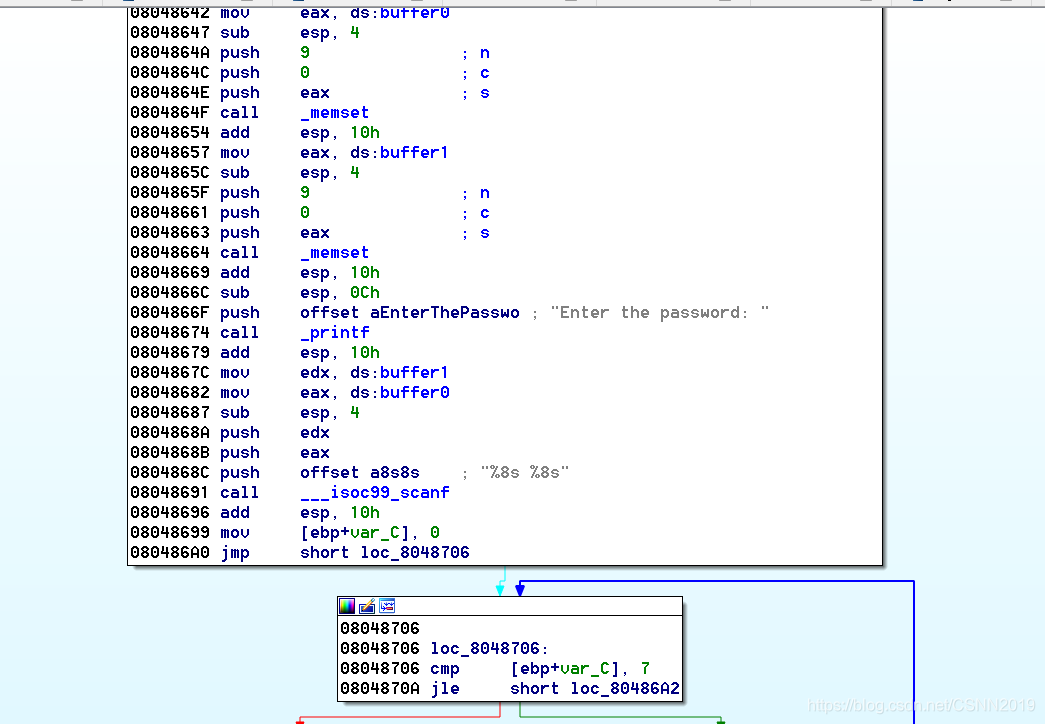The image size is (1045, 724).
Task: Click the pencil edit icon on loc_8048706 node
Action: (x=367, y=606)
